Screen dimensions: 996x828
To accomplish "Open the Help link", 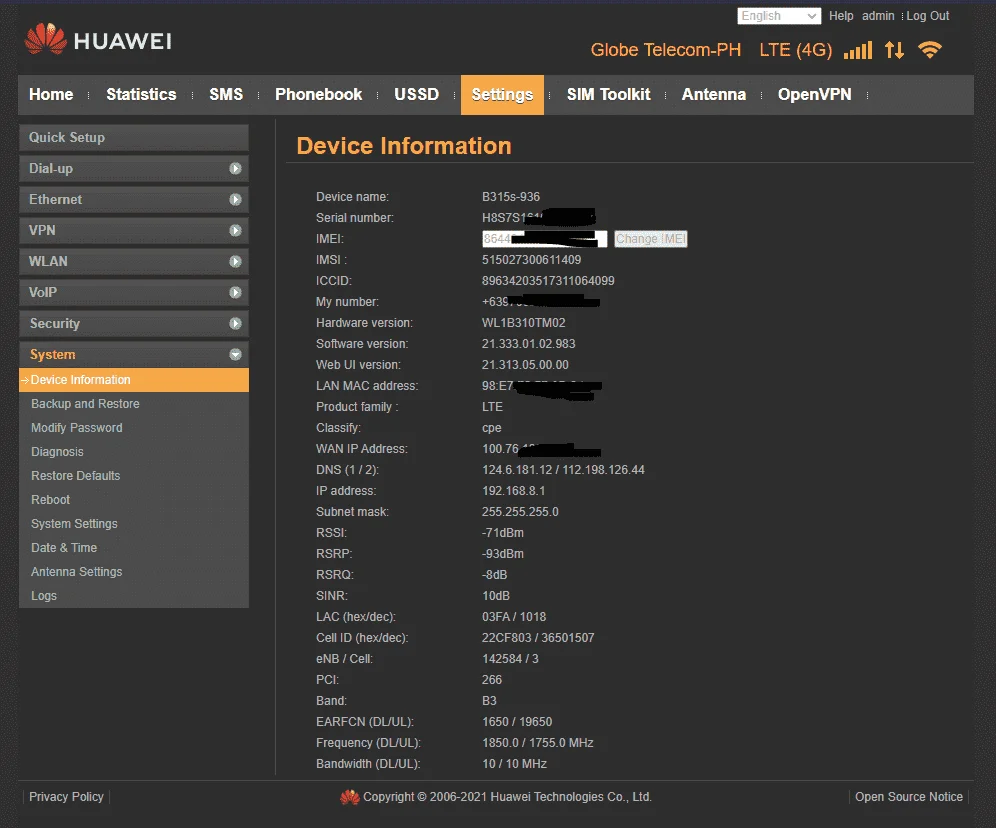I will pos(841,16).
